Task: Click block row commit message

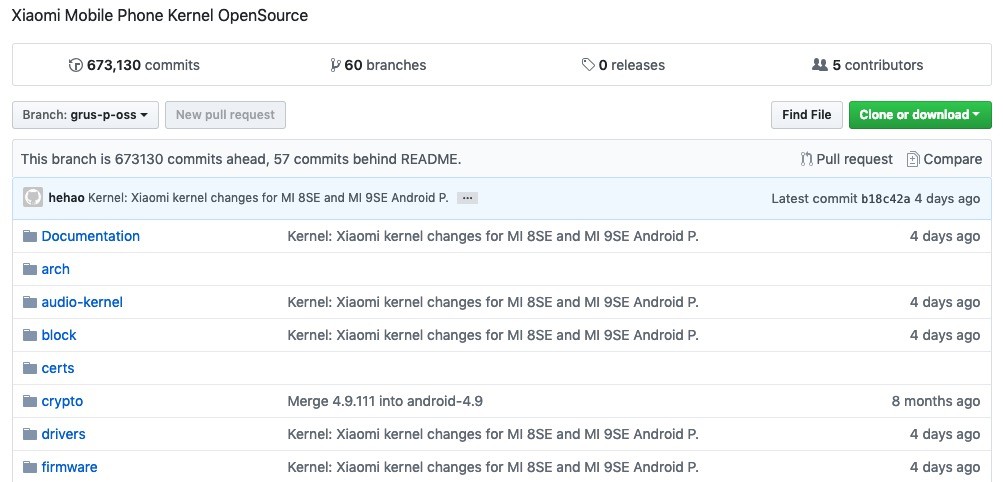Action: [493, 335]
